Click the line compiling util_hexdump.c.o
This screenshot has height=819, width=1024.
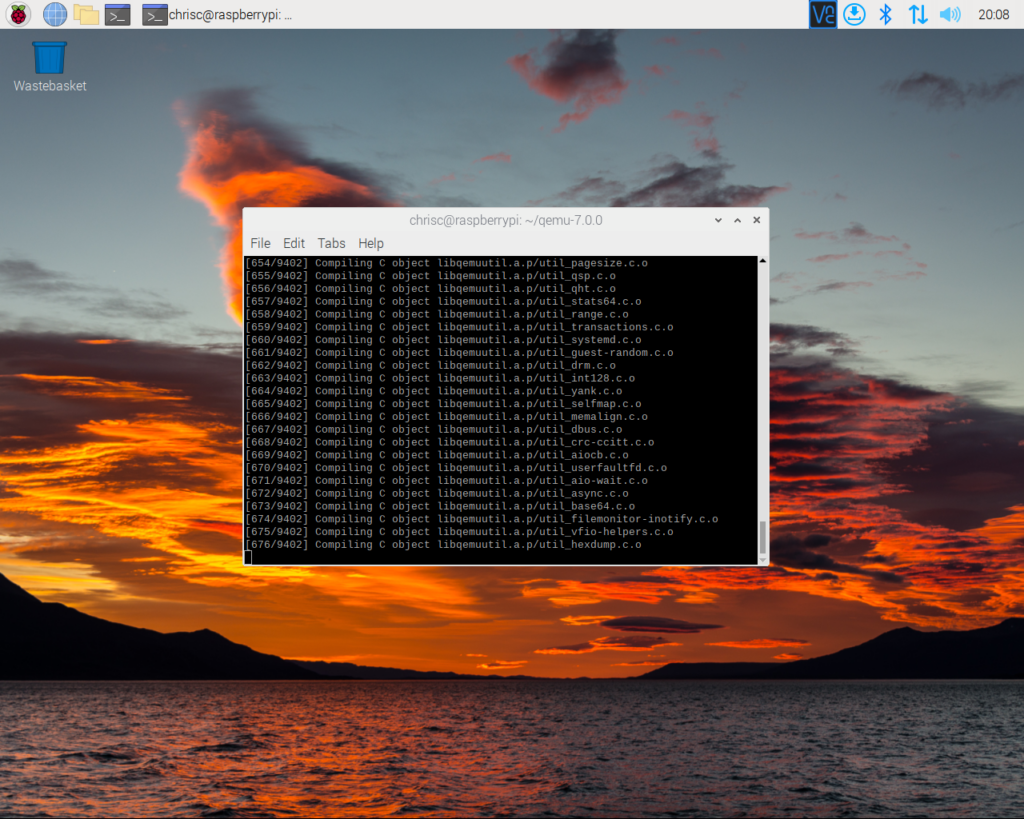coord(444,545)
